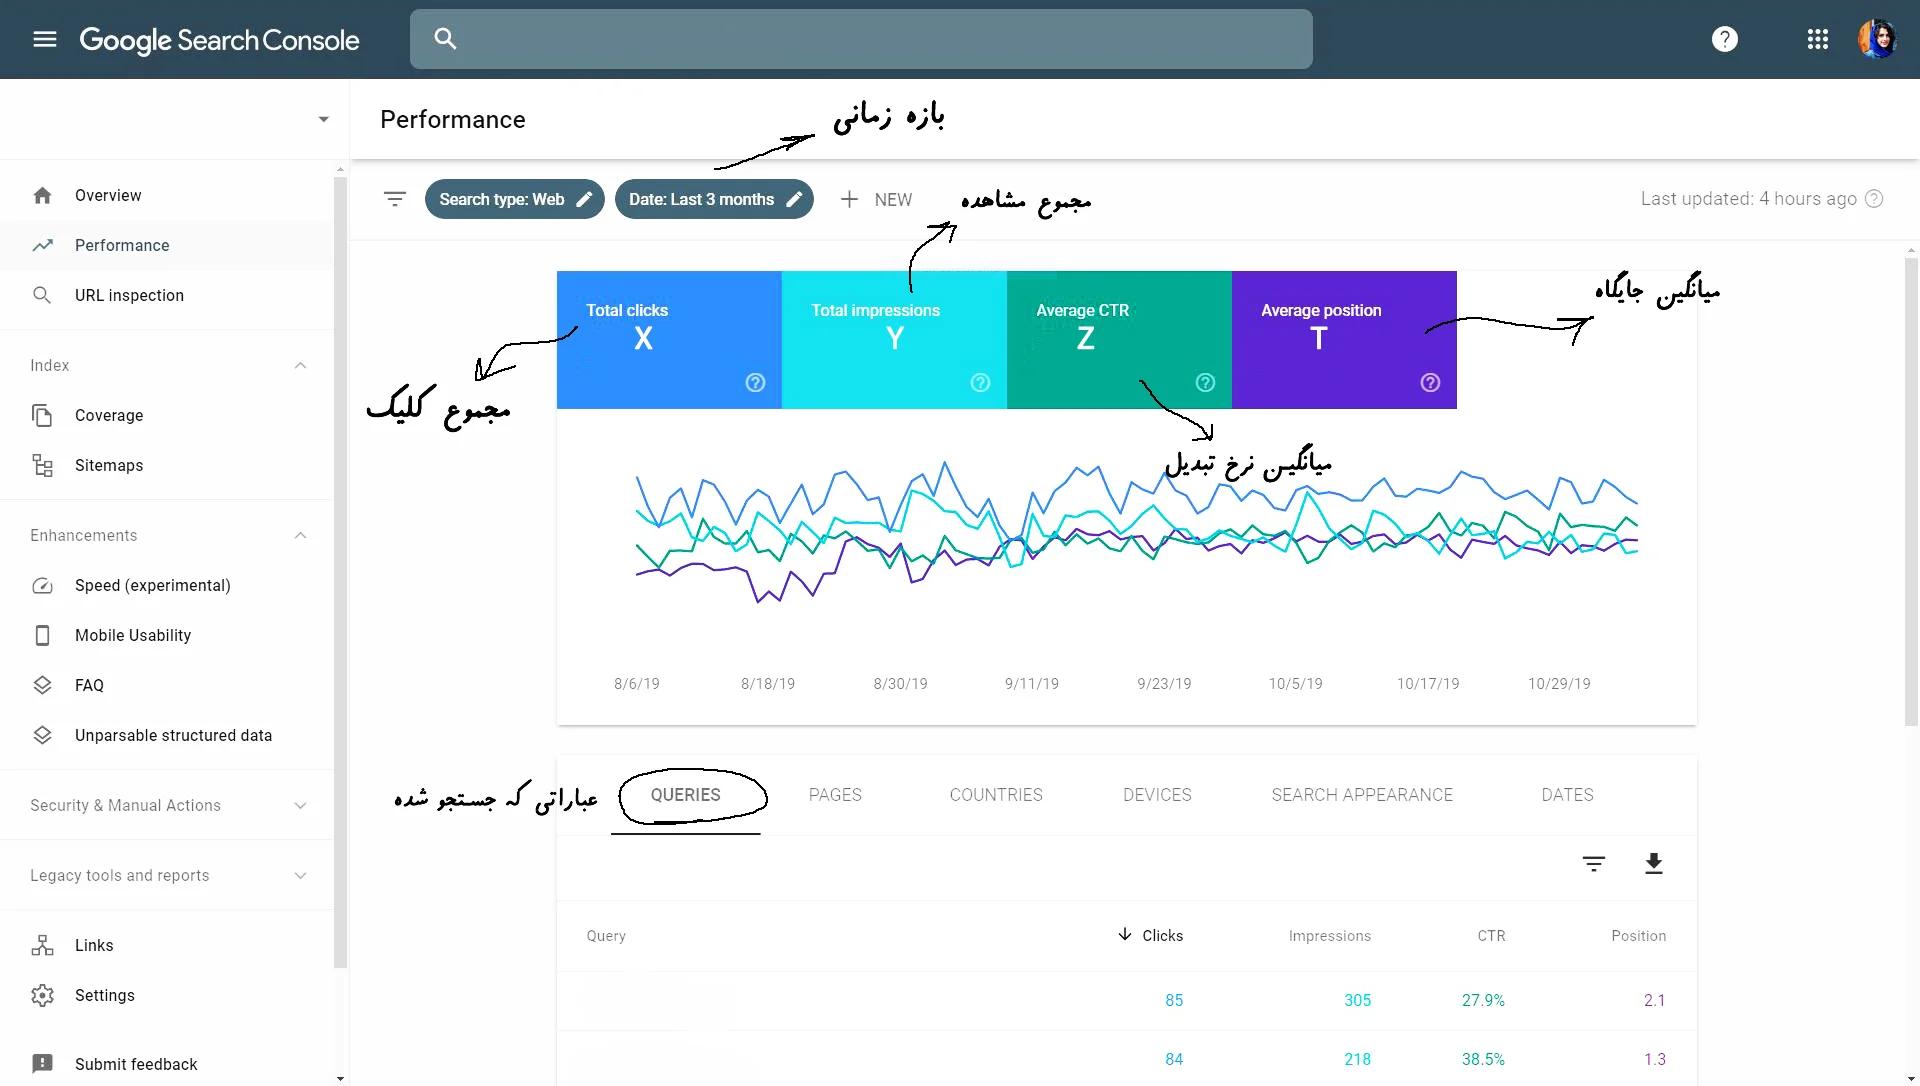Click the URL inspection search field

tap(860, 39)
